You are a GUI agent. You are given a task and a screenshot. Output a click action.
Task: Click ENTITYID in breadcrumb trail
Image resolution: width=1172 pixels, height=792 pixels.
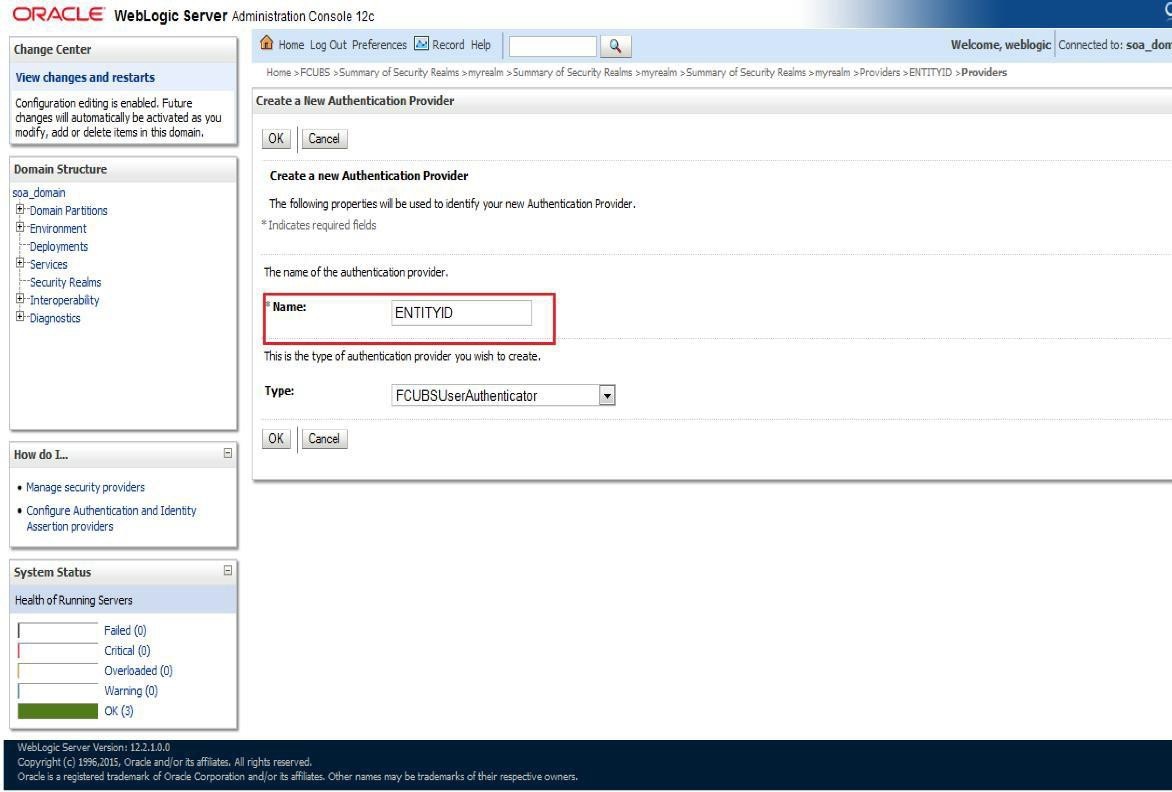930,72
